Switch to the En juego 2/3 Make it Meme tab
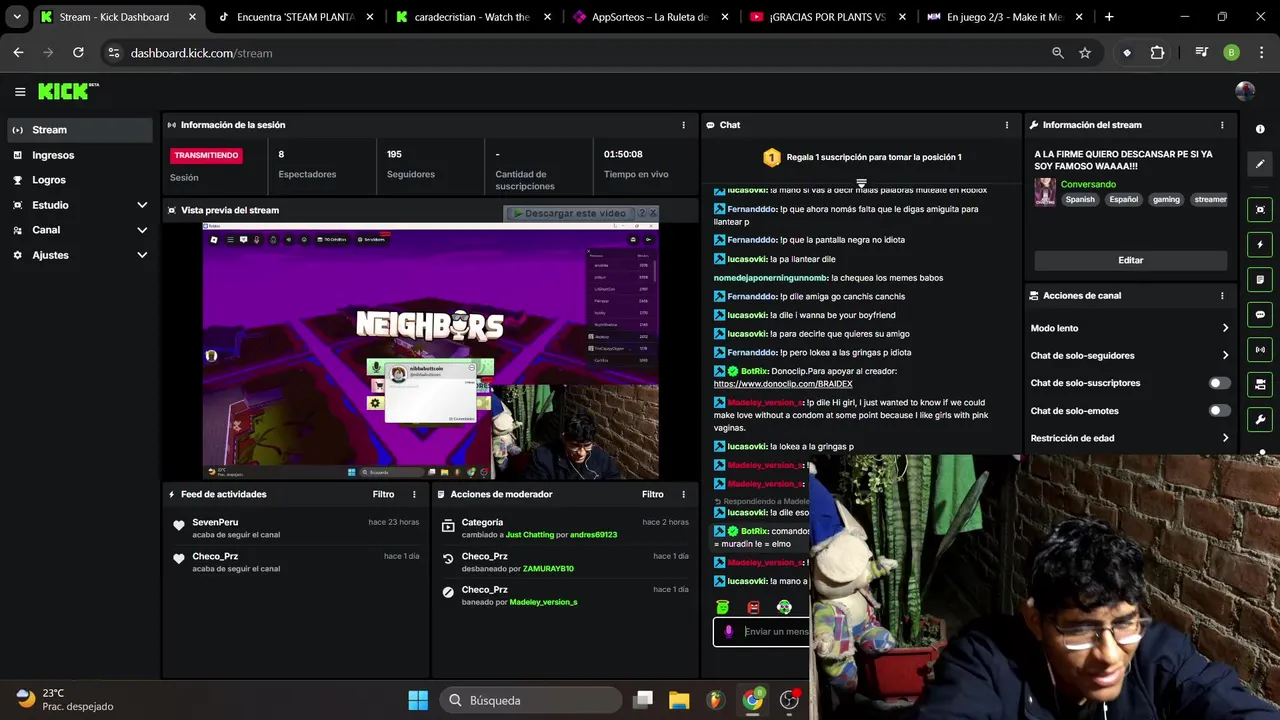The image size is (1280, 720). 1003,17
